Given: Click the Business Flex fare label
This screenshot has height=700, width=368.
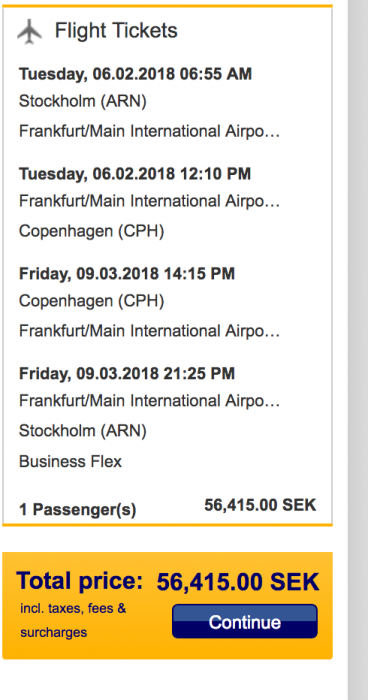Looking at the screenshot, I should pyautogui.click(x=70, y=462).
